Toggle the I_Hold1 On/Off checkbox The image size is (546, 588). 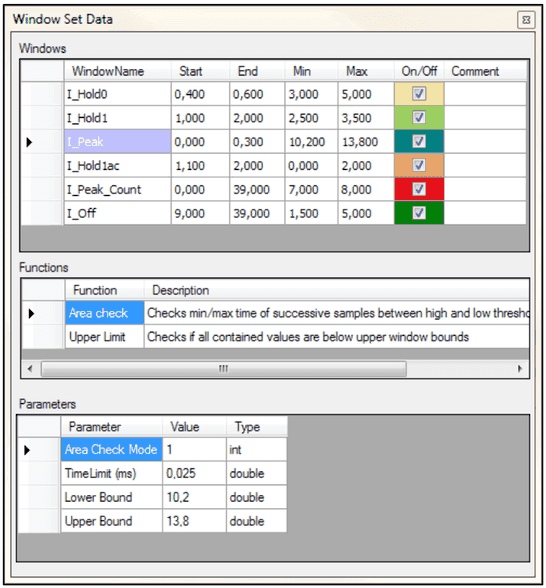(x=418, y=117)
